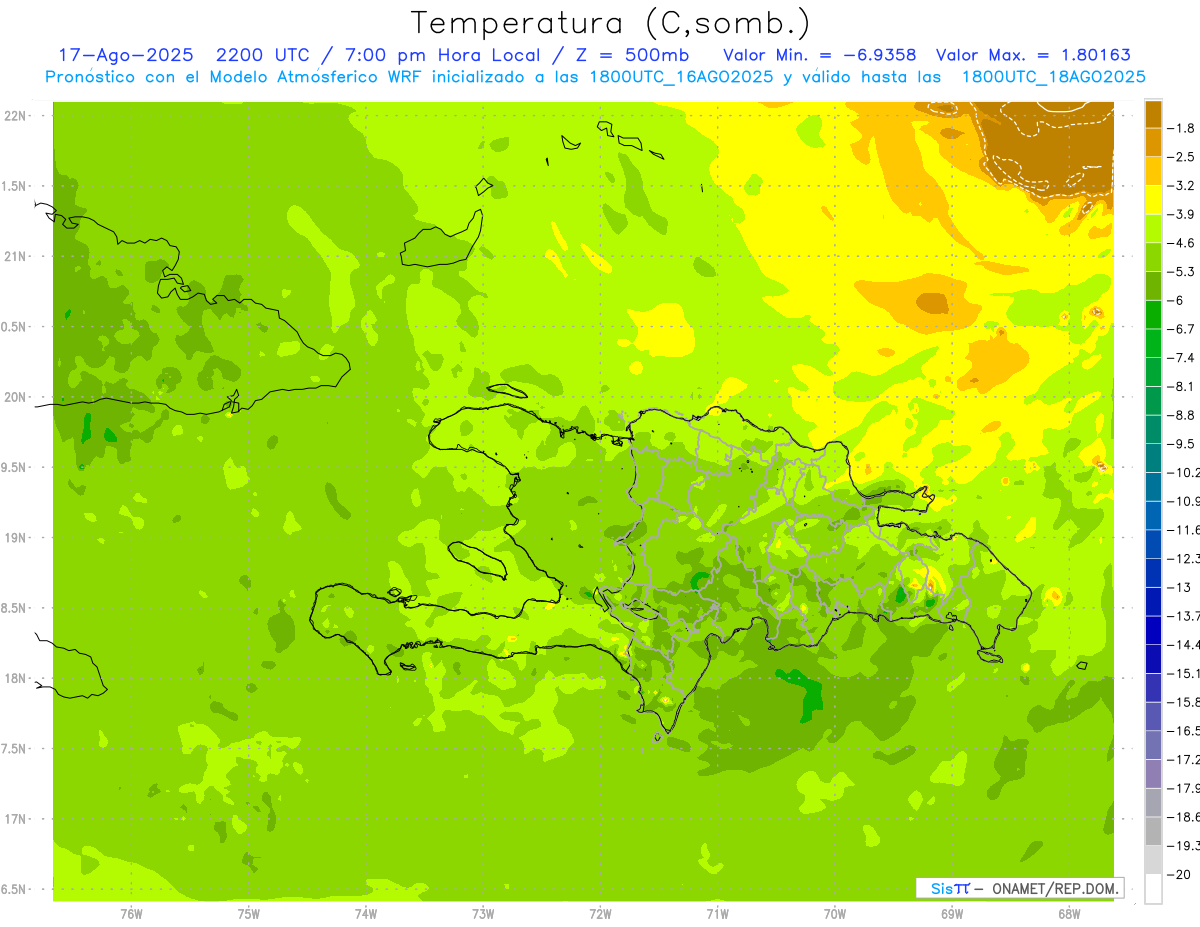Click the 74W longitude axis label
Screen dimensions: 1200x927
[366, 913]
